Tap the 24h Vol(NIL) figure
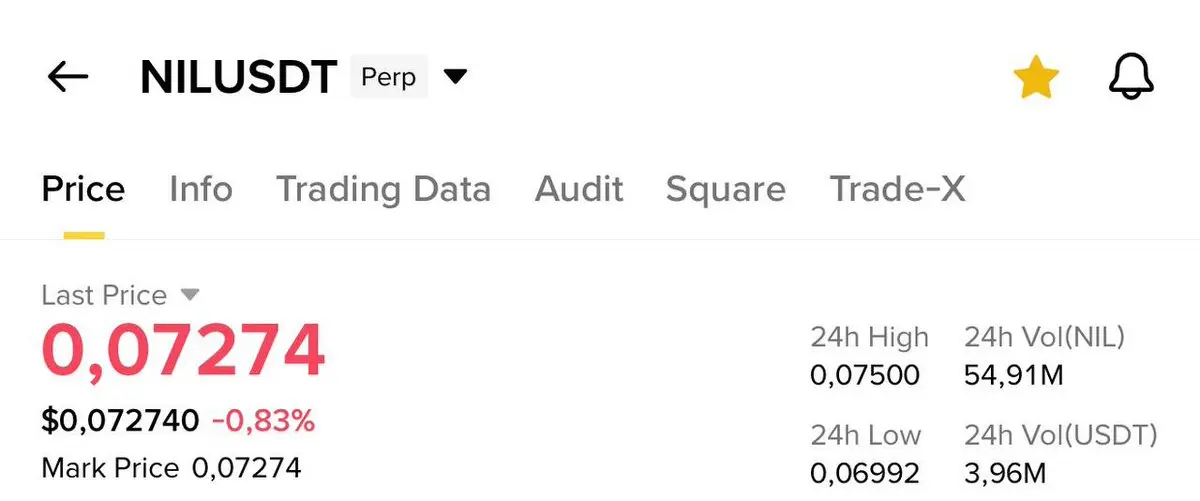Screen dimensions: 1200x501 pyautogui.click(x=1013, y=376)
